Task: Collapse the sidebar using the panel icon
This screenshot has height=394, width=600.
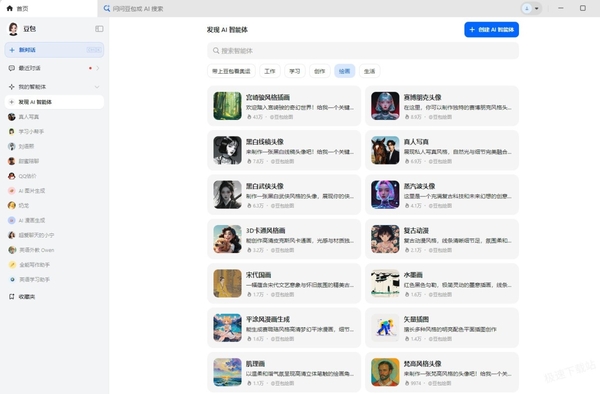Action: (x=99, y=29)
